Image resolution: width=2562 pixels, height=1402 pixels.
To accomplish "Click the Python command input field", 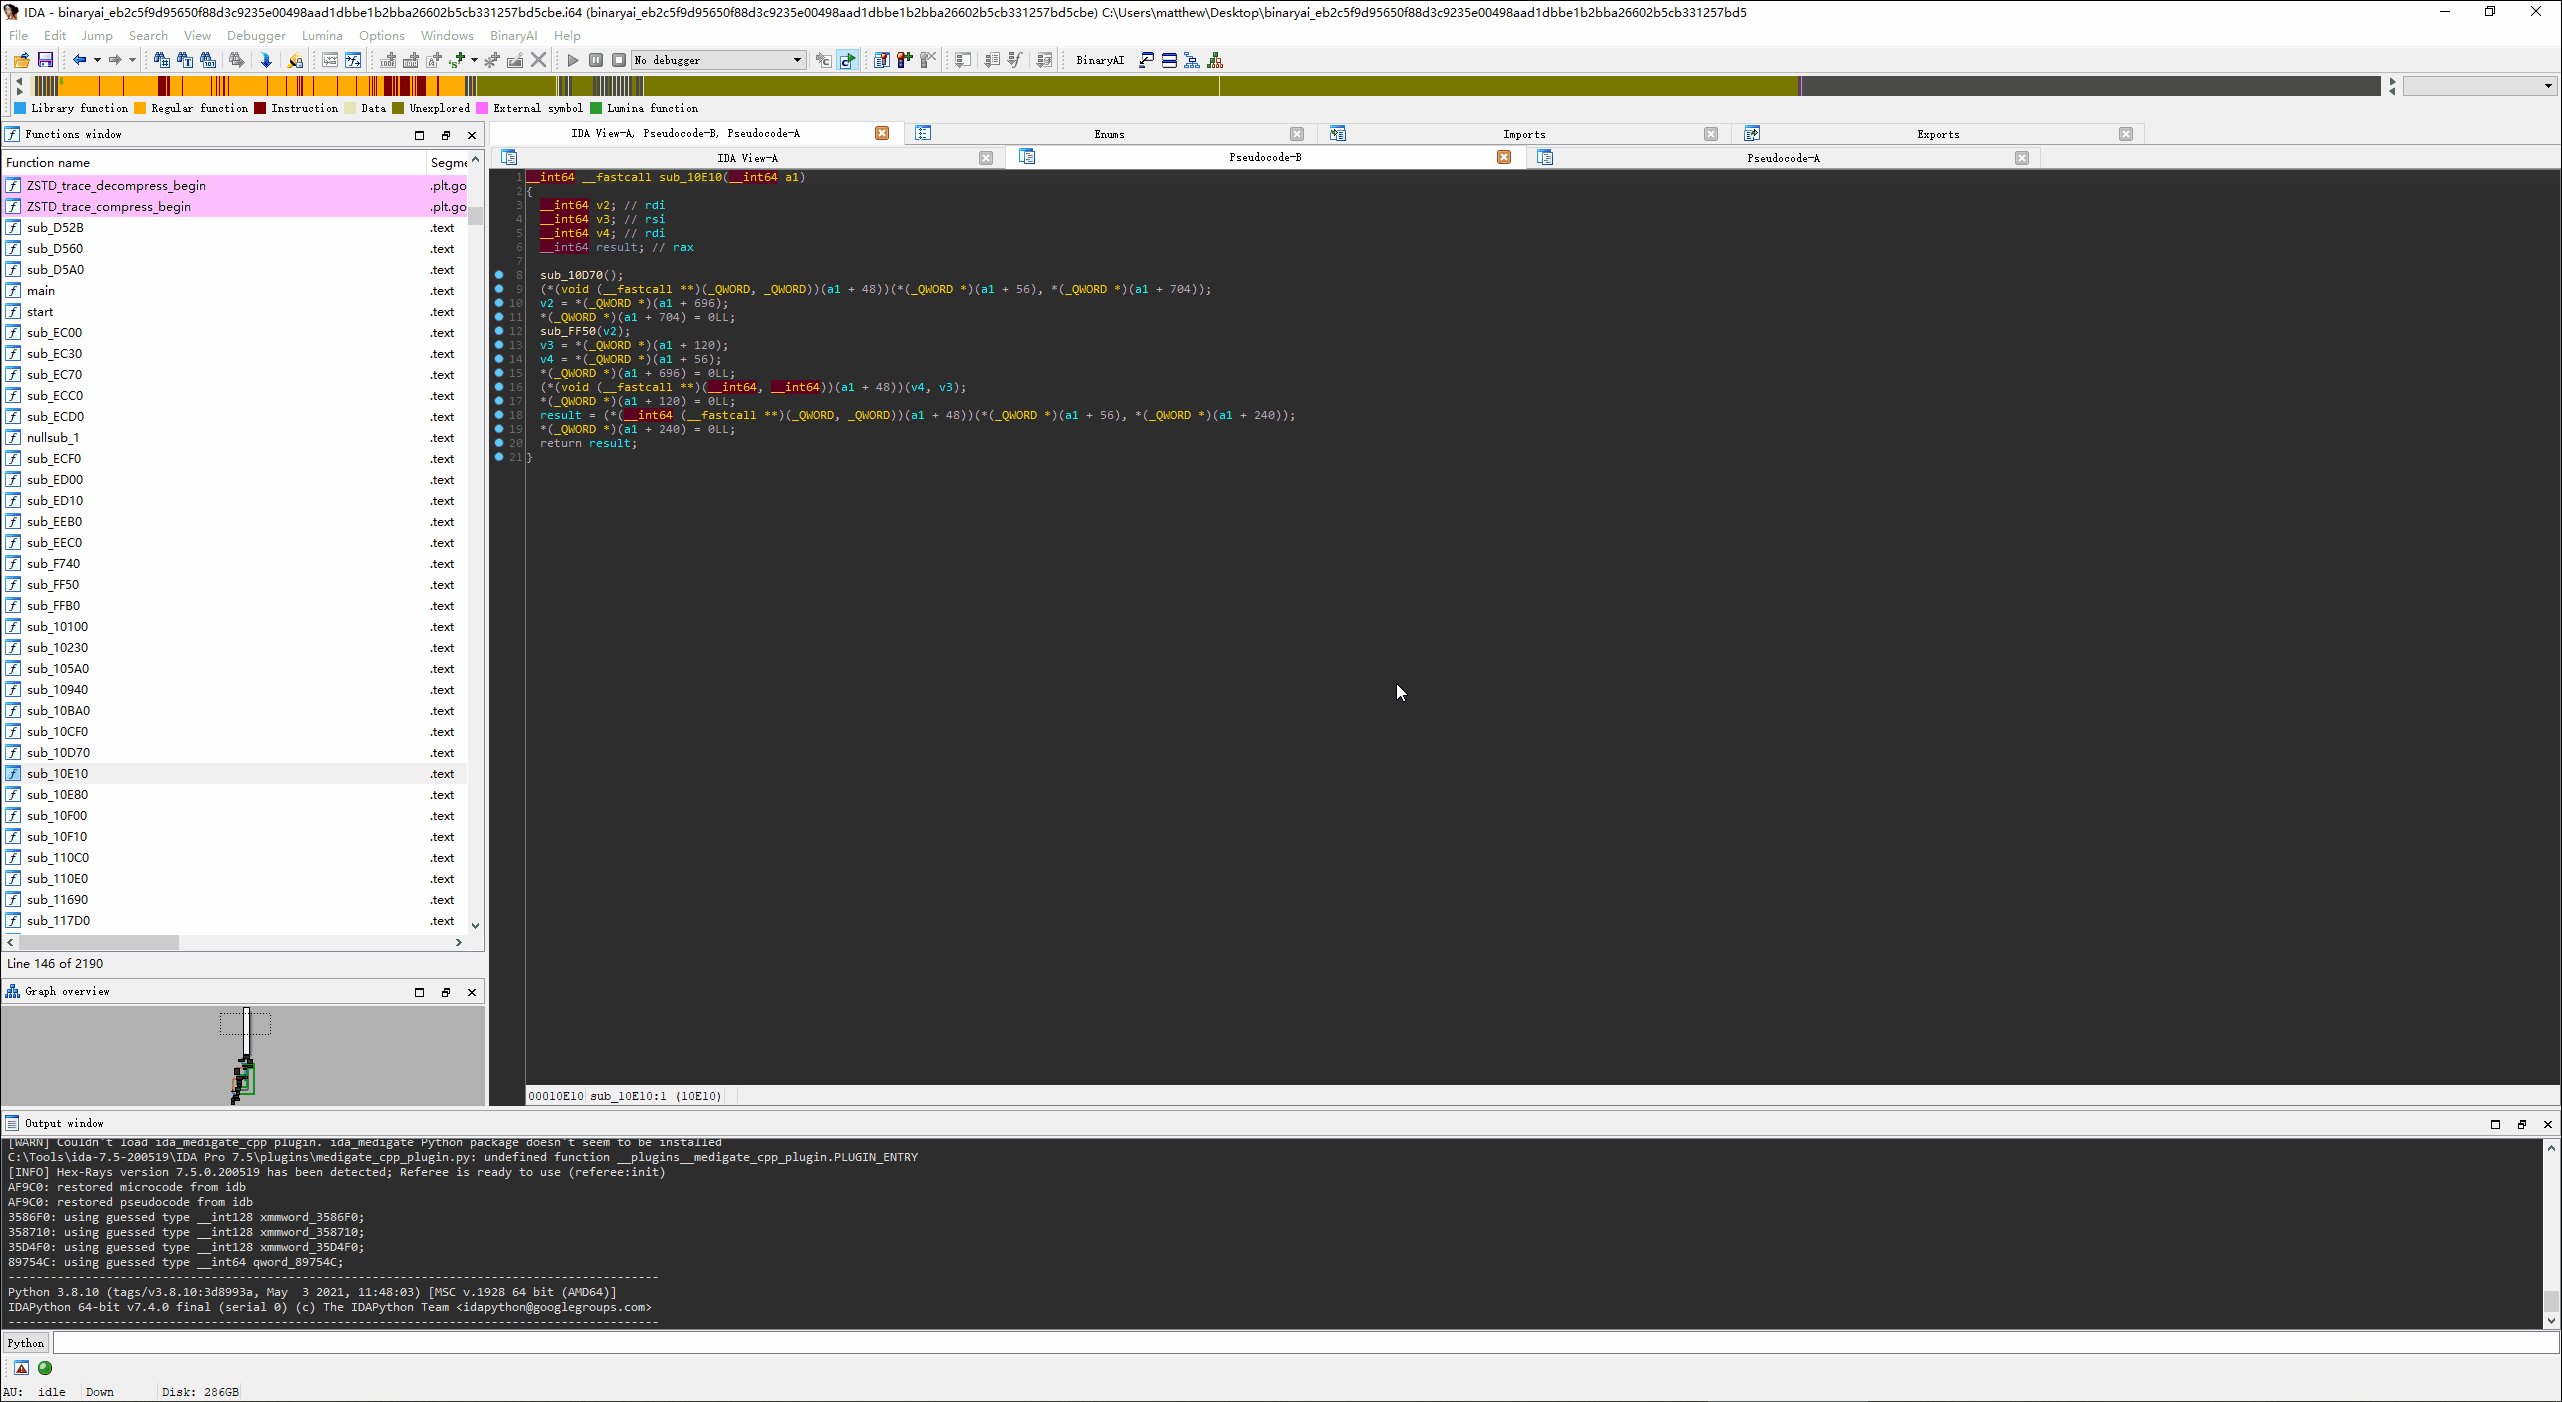I will coord(1300,1343).
